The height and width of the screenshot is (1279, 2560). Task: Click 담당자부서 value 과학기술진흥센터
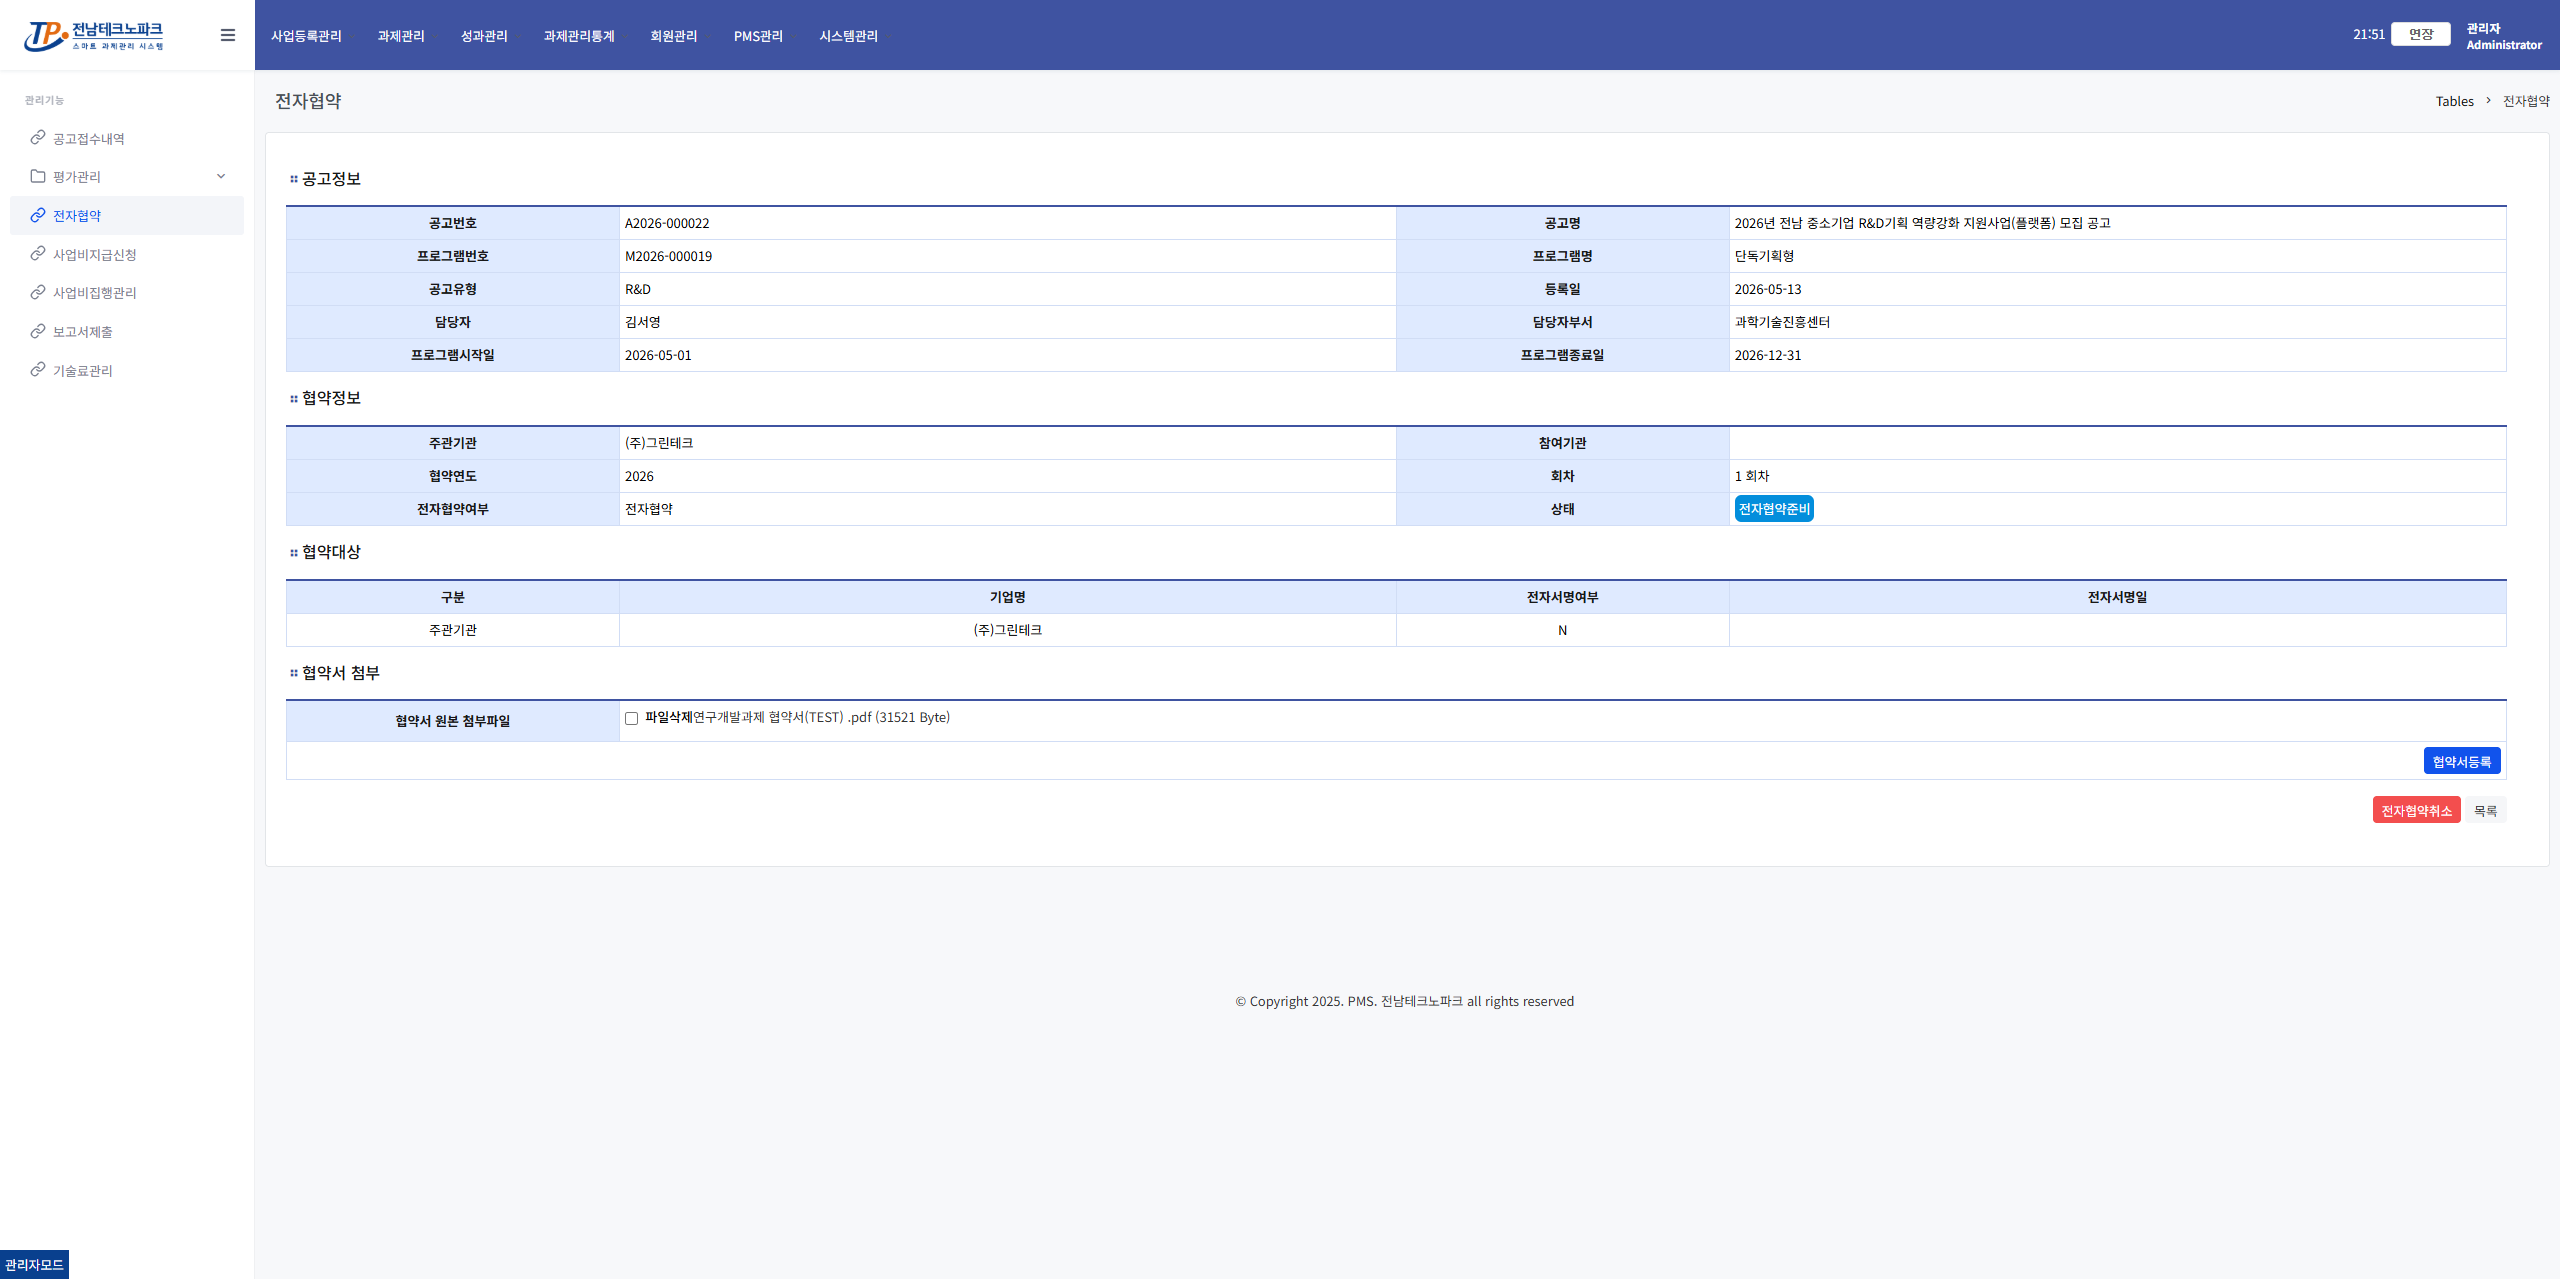[x=1782, y=322]
